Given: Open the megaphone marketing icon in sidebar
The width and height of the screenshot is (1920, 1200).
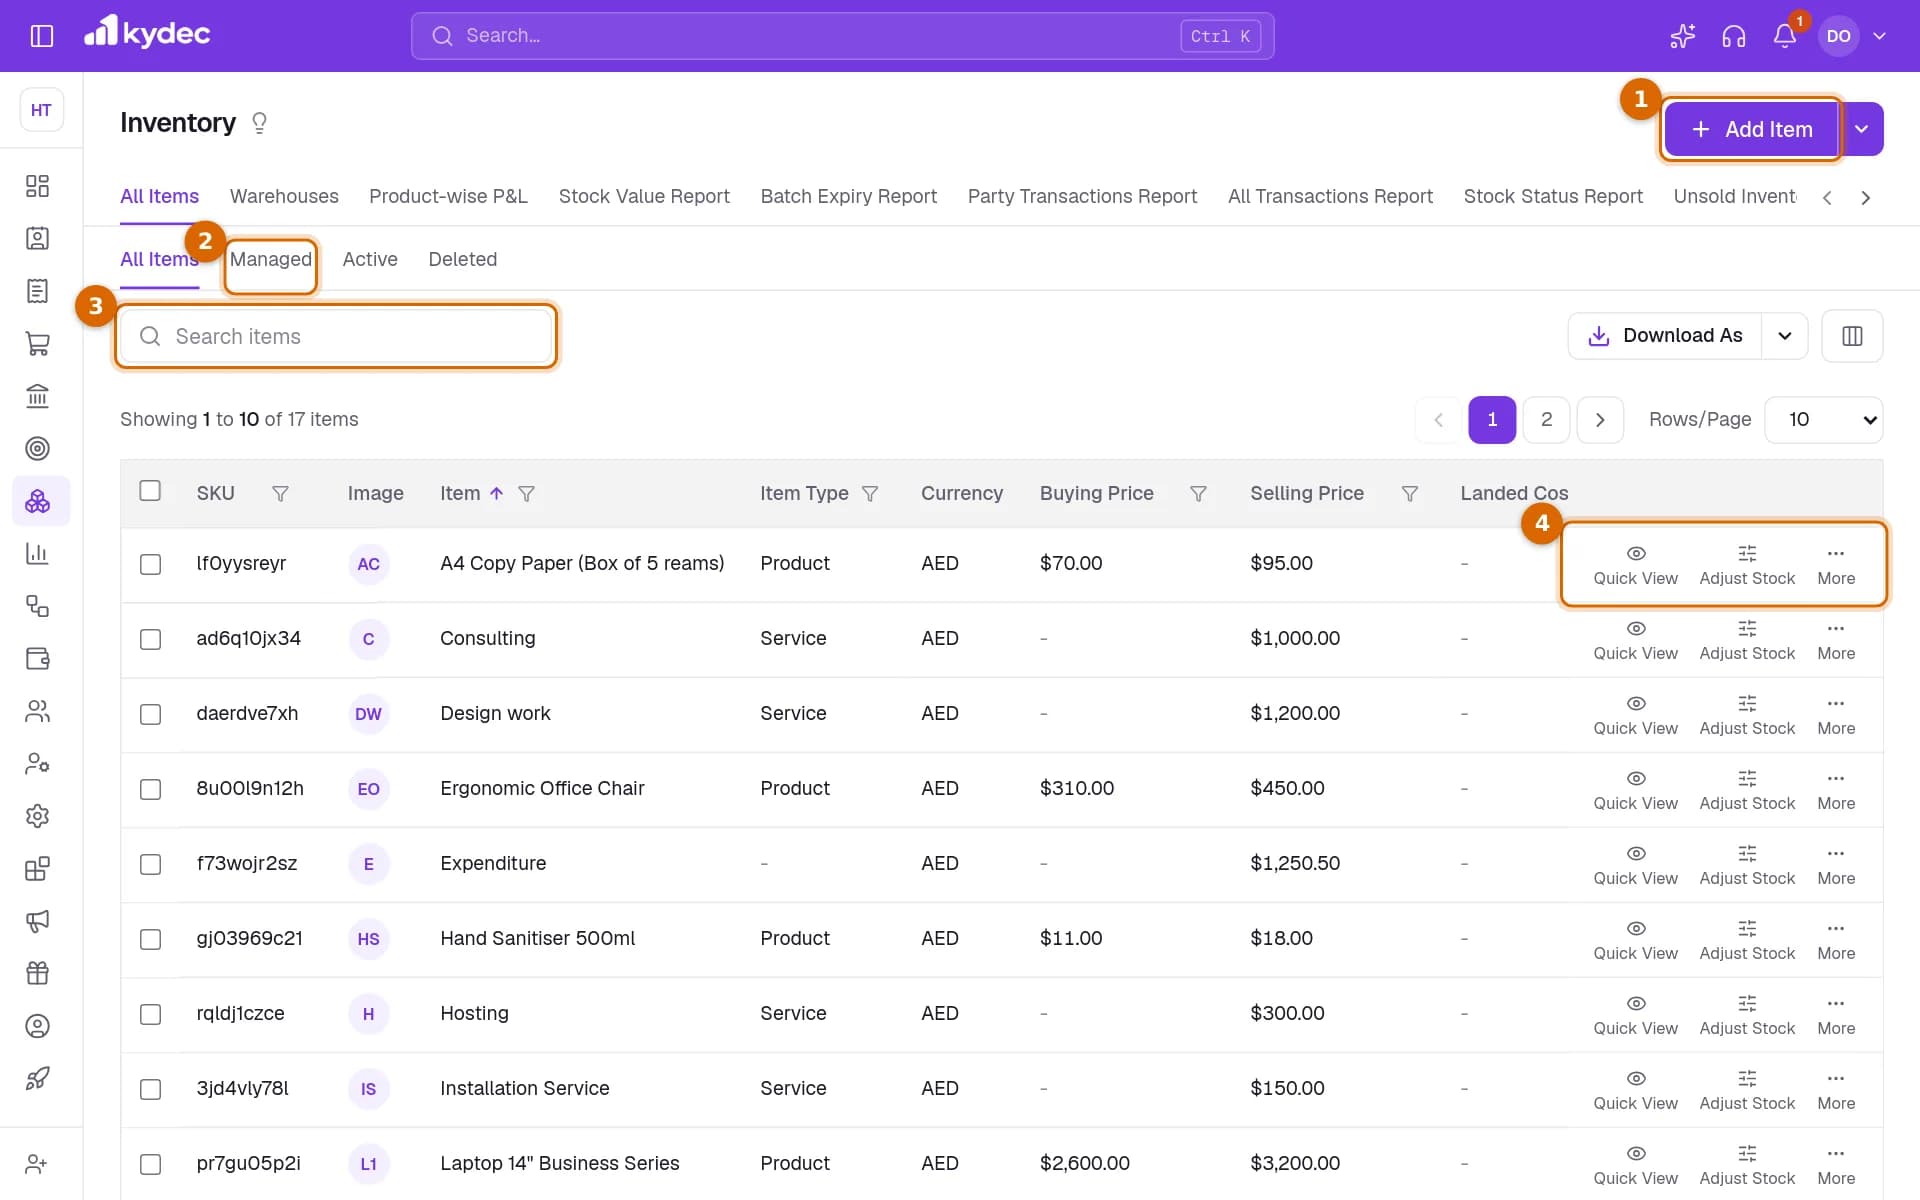Looking at the screenshot, I should point(37,921).
